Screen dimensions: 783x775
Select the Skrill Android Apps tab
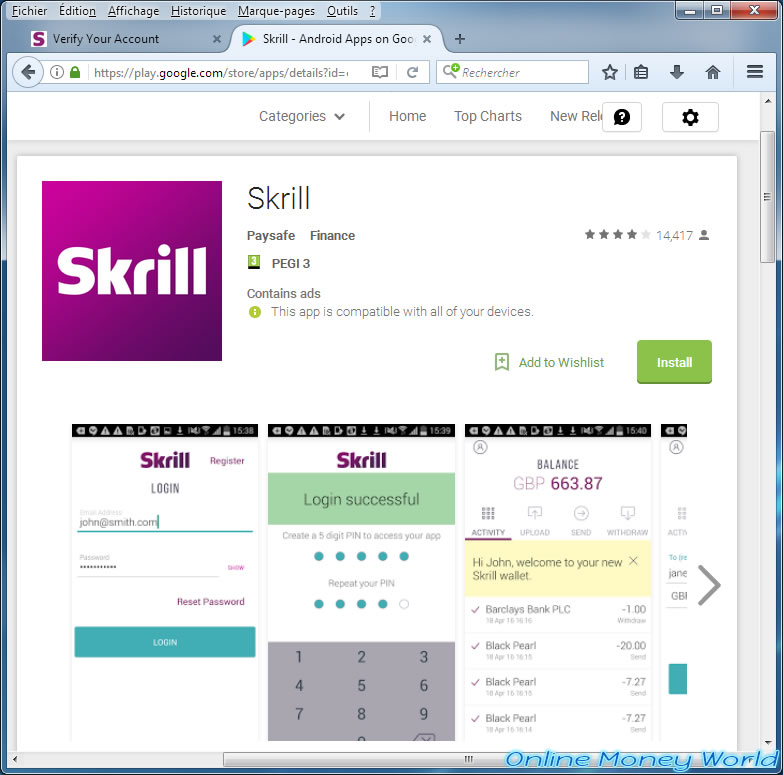tap(337, 39)
